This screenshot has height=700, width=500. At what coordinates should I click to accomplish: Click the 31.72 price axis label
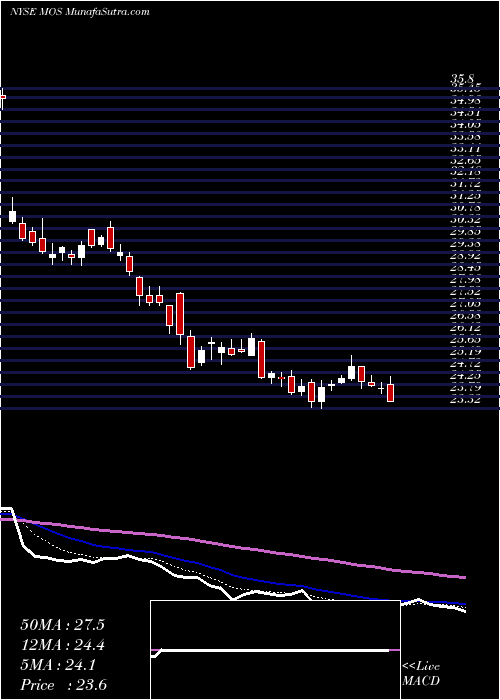pyautogui.click(x=466, y=184)
